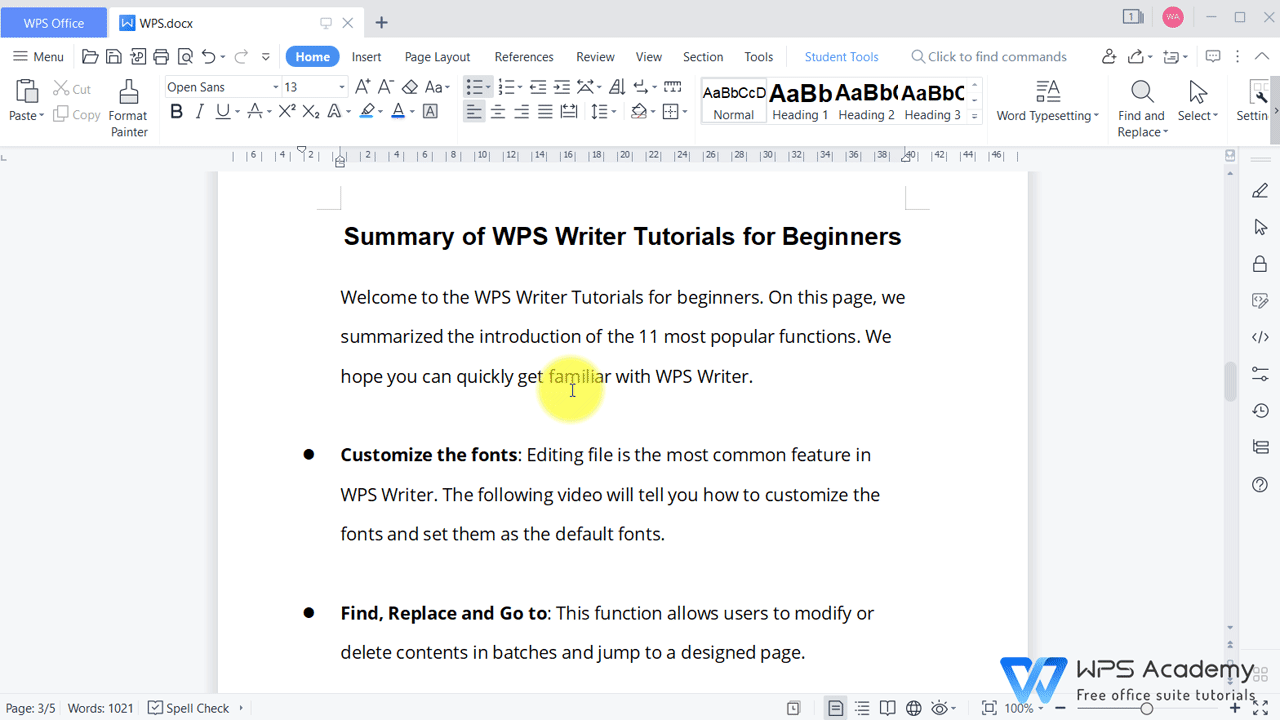Viewport: 1280px width, 720px height.
Task: Apply the Heading 1 style
Action: (x=800, y=101)
